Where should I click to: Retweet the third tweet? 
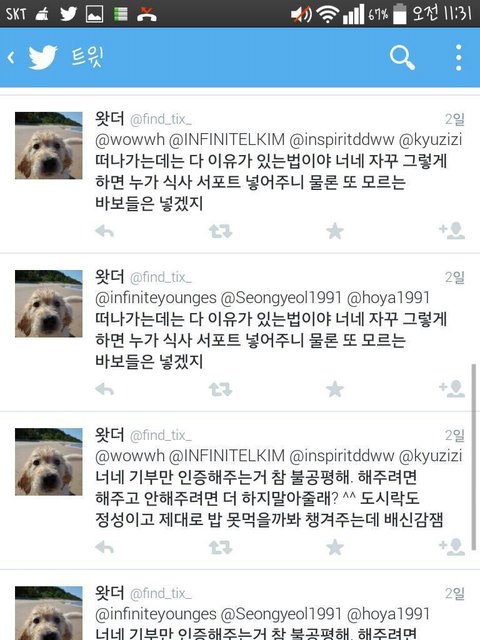click(x=220, y=548)
